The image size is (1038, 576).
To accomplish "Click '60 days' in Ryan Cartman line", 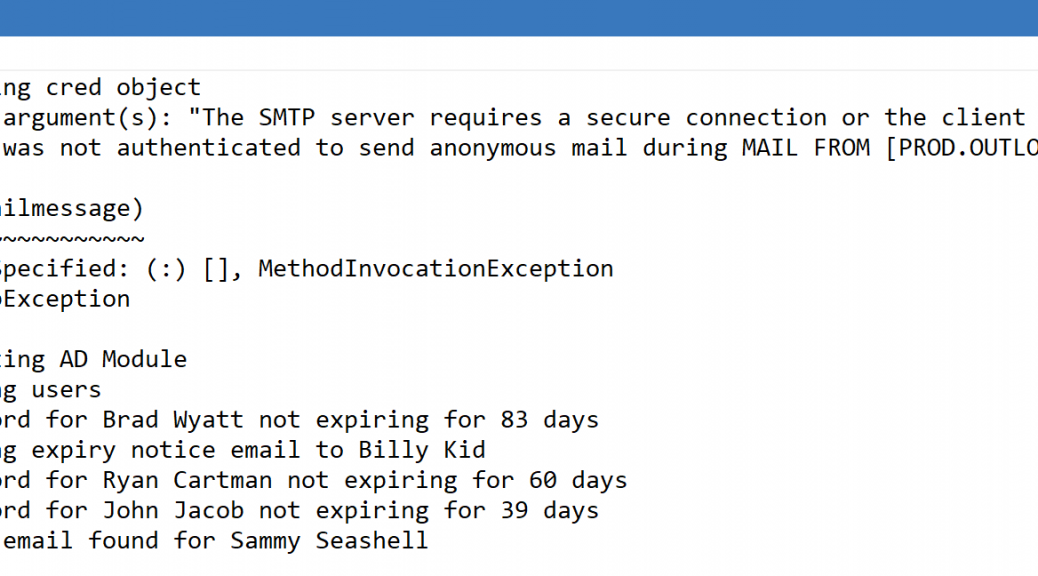I will (x=578, y=480).
